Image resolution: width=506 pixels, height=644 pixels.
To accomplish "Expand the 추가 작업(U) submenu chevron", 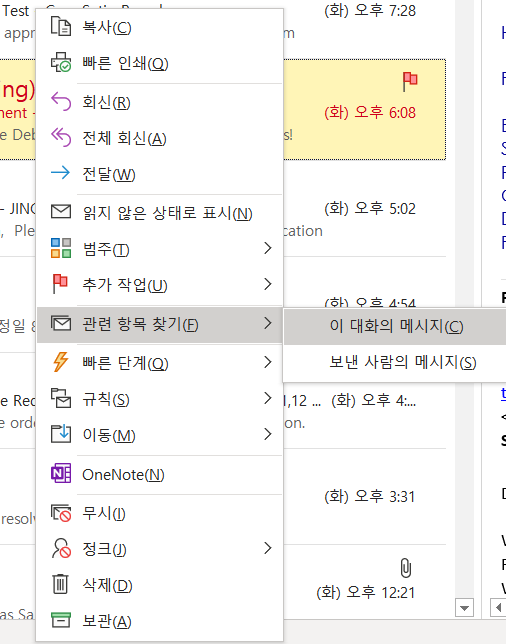I will [x=268, y=284].
